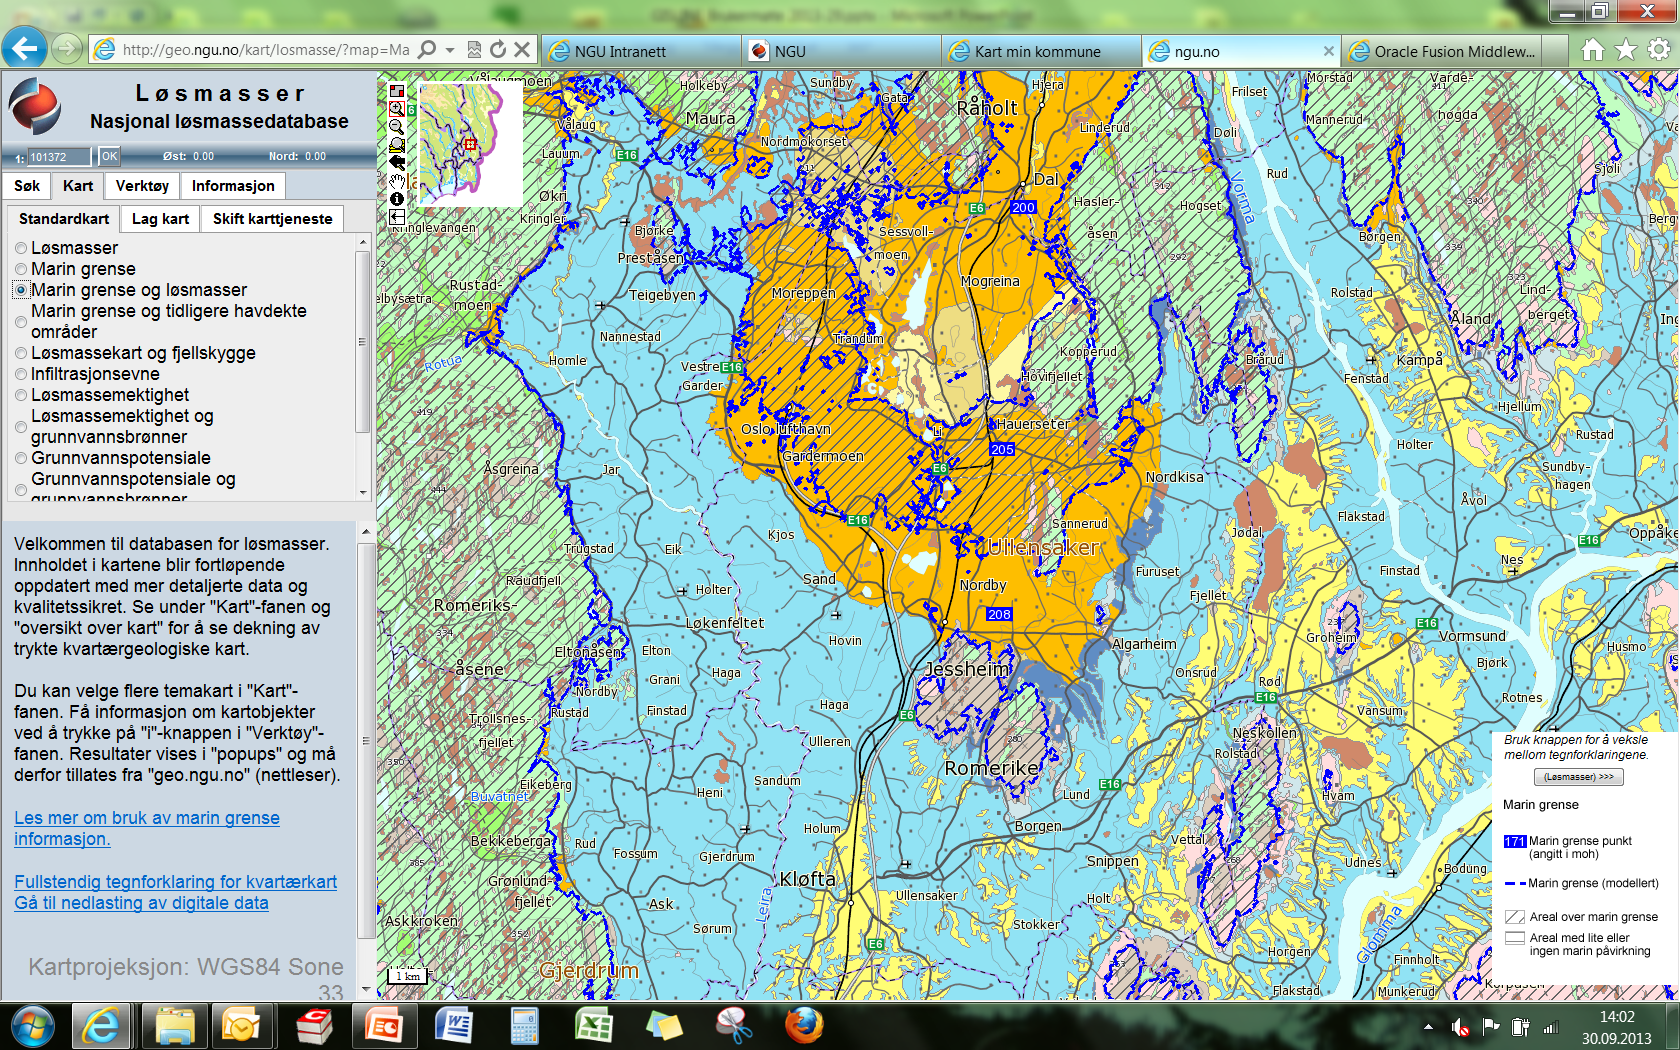Open Gå til nedlasting av digitale data link
1680x1050 pixels.
pos(141,903)
